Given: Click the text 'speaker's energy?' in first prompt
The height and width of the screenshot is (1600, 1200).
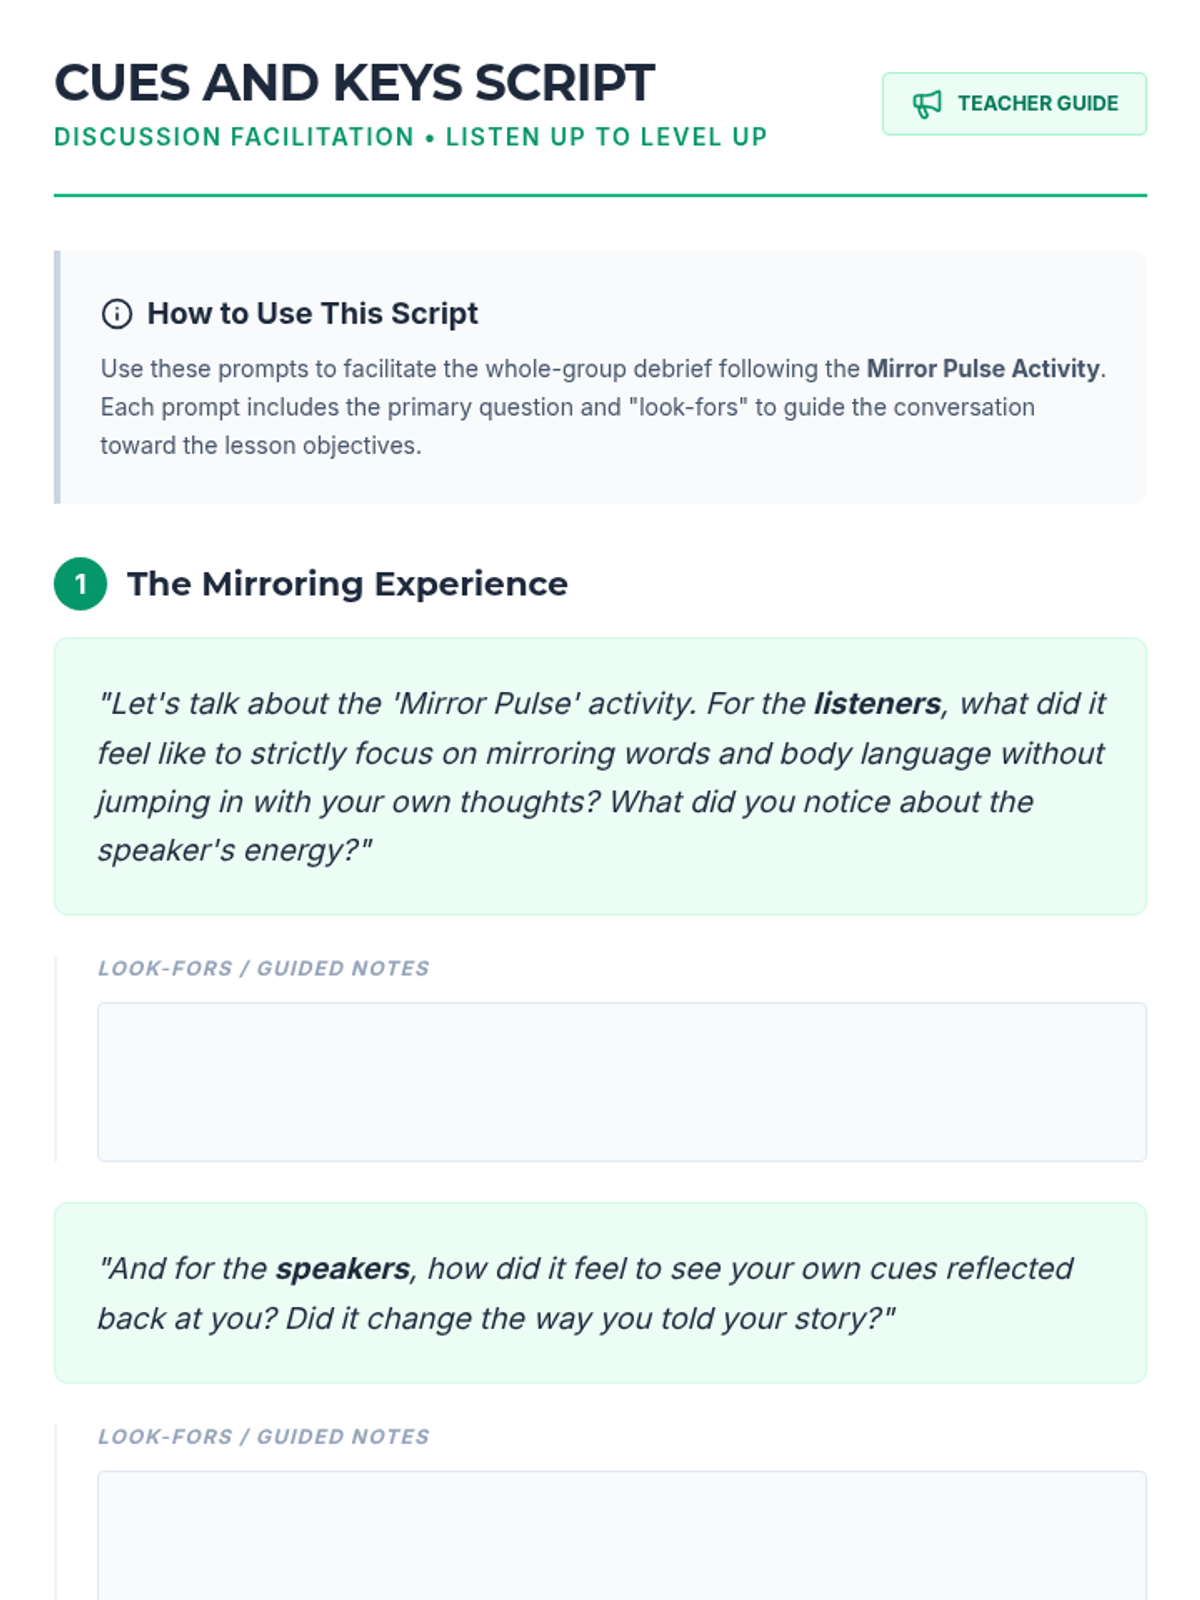Looking at the screenshot, I should pyautogui.click(x=235, y=851).
